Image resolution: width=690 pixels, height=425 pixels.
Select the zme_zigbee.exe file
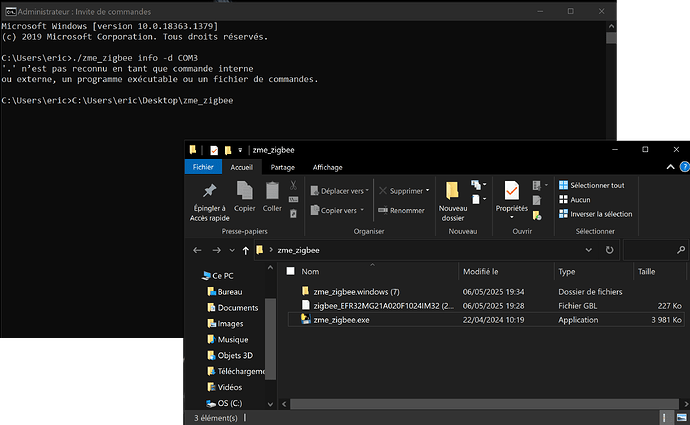pyautogui.click(x=341, y=320)
